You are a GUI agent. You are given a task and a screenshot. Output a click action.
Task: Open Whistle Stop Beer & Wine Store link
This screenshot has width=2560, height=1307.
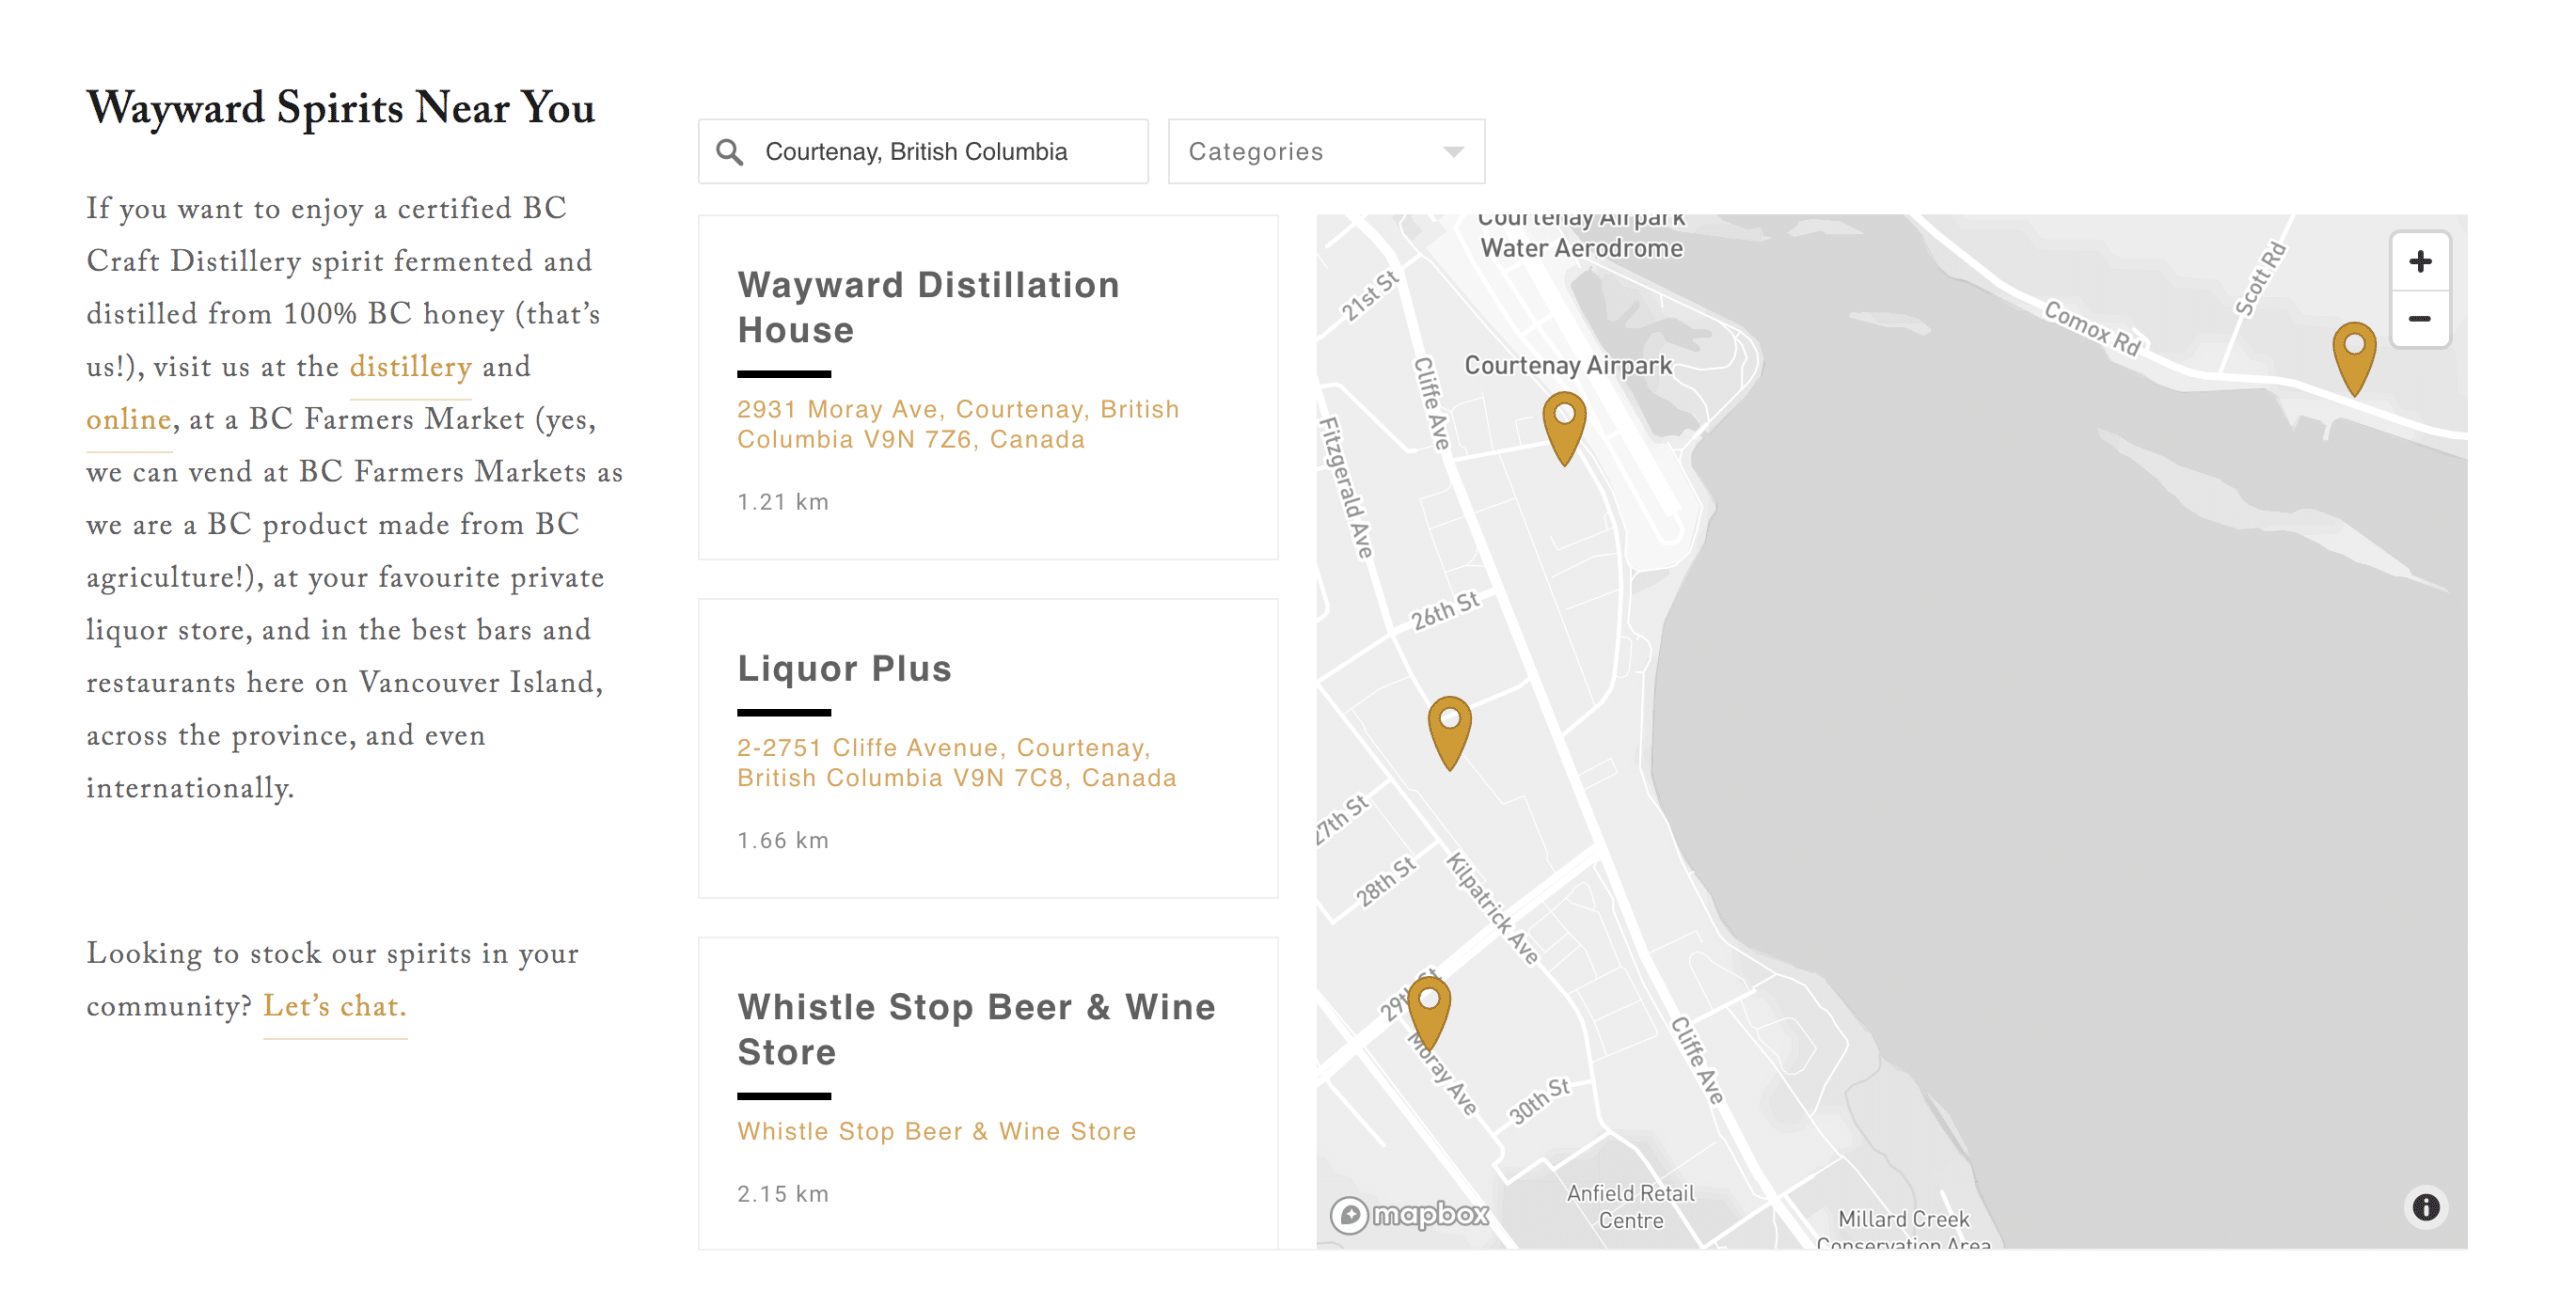[936, 1131]
